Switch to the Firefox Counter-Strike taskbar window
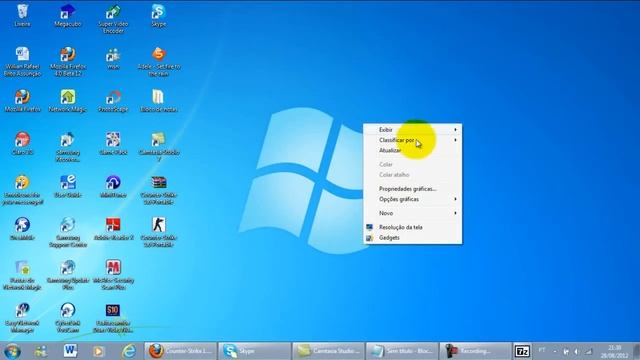Image resolution: width=640 pixels, height=360 pixels. [181, 351]
